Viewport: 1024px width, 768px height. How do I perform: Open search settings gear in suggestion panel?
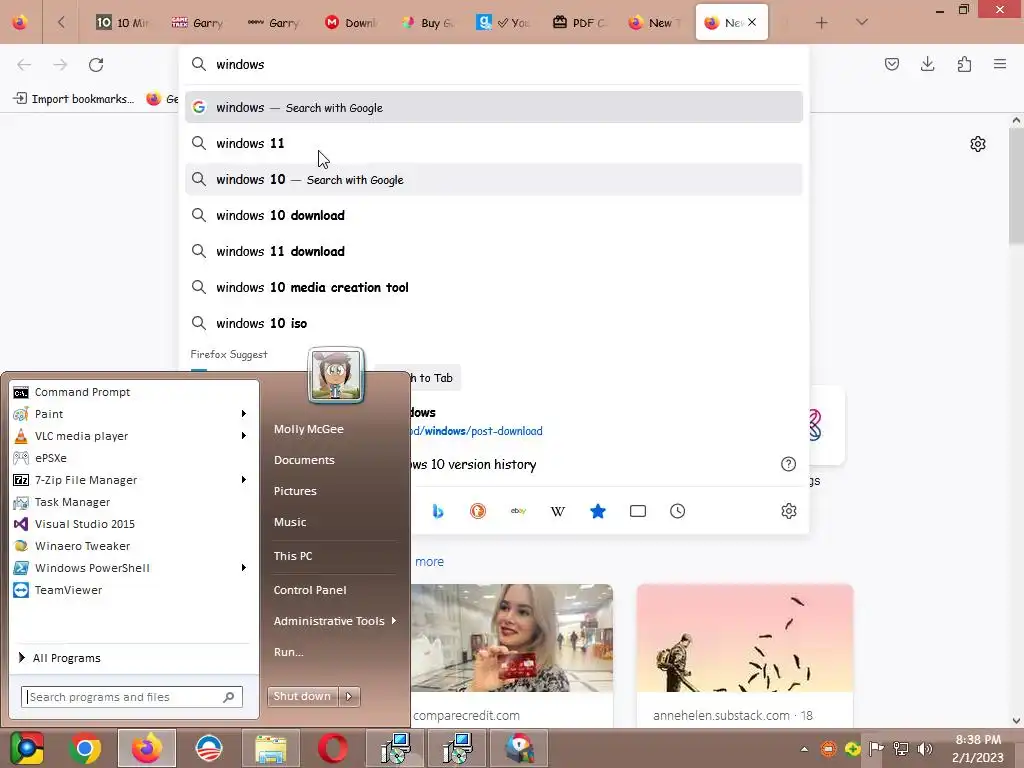coord(789,511)
